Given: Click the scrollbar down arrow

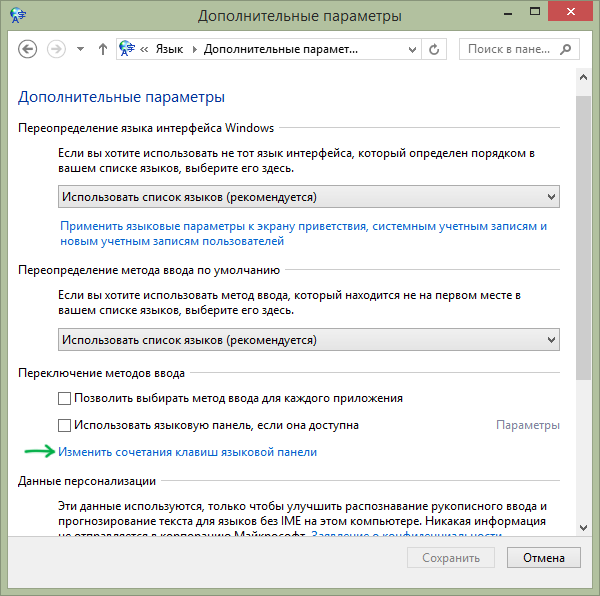Looking at the screenshot, I should (x=583, y=528).
